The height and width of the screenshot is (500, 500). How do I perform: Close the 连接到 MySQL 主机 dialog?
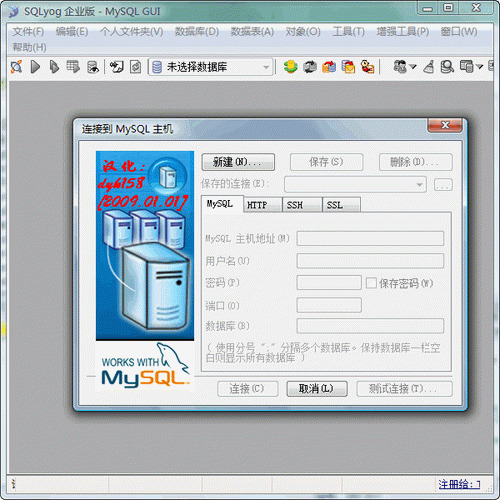tap(445, 125)
